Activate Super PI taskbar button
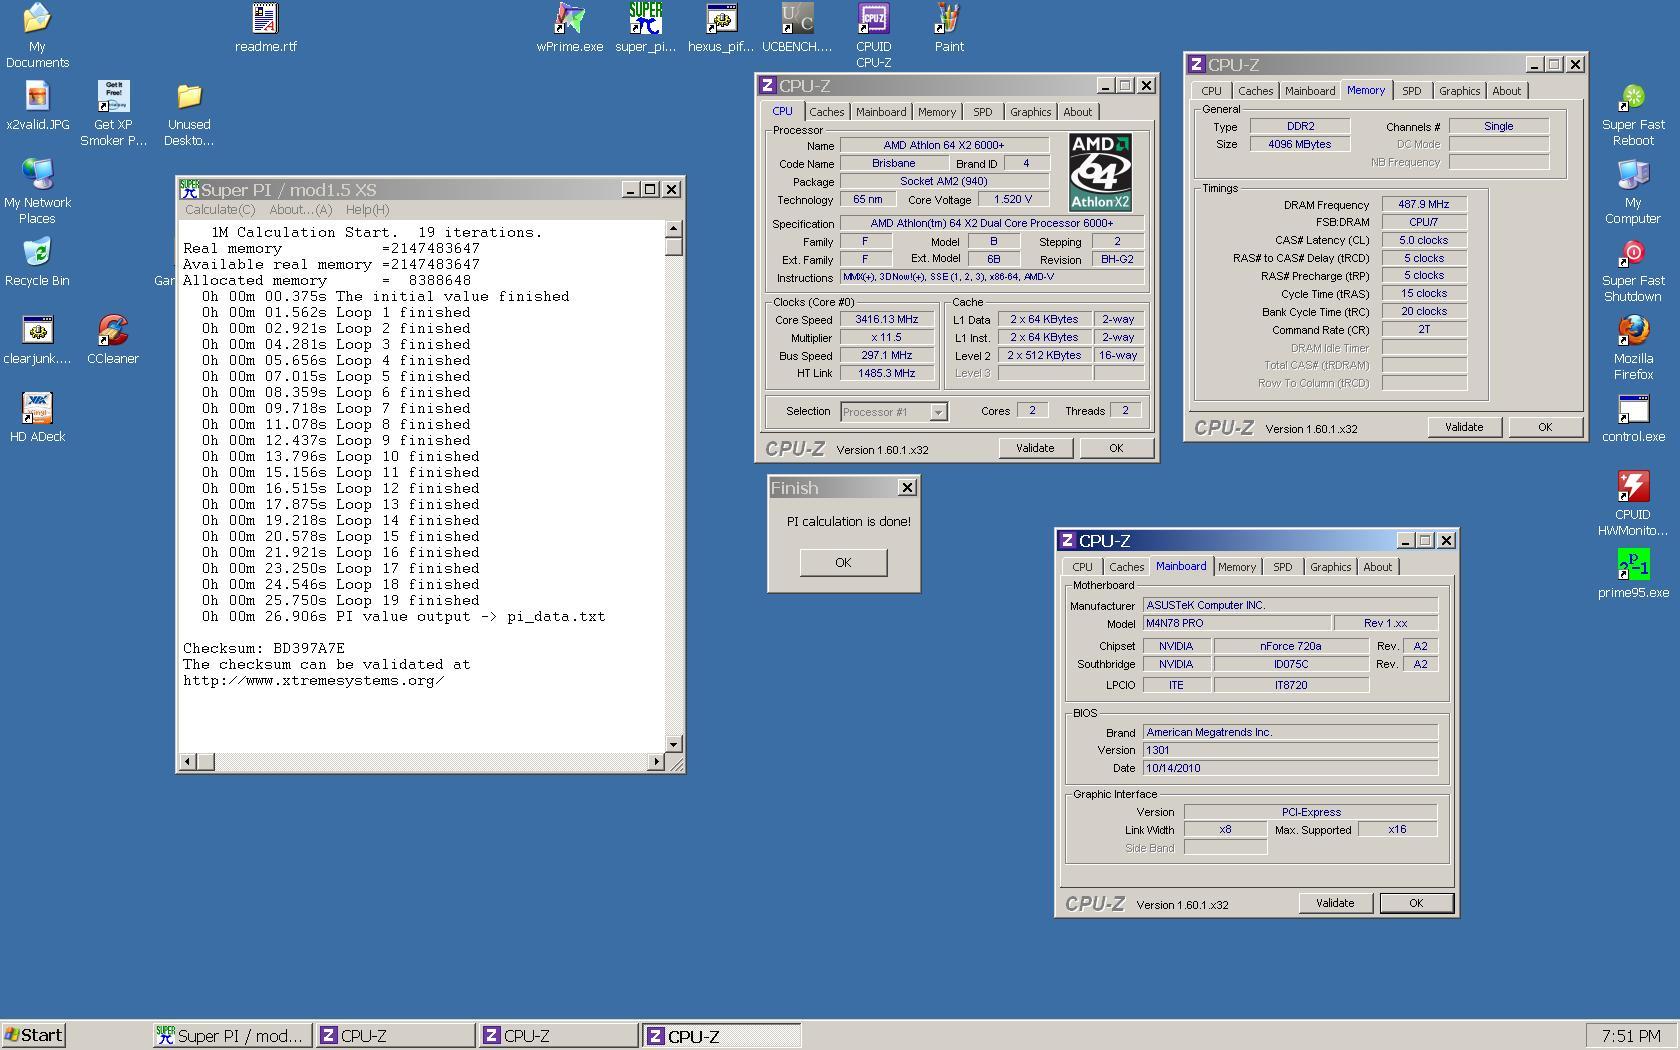This screenshot has width=1680, height=1050. click(232, 1036)
